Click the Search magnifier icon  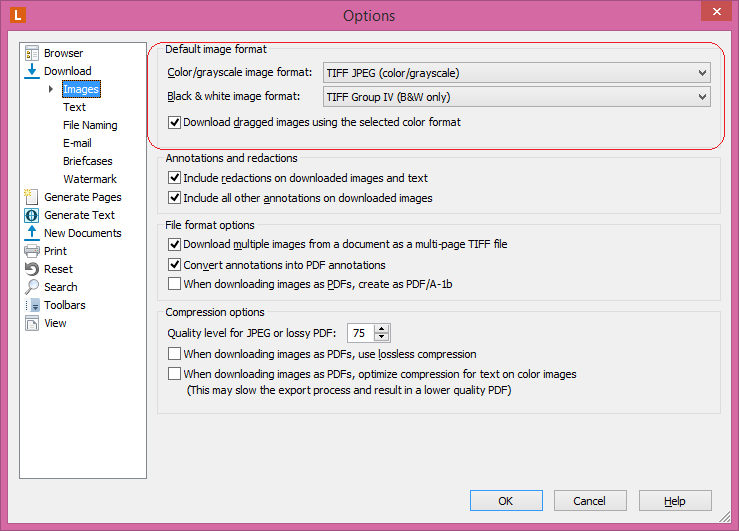coord(32,287)
